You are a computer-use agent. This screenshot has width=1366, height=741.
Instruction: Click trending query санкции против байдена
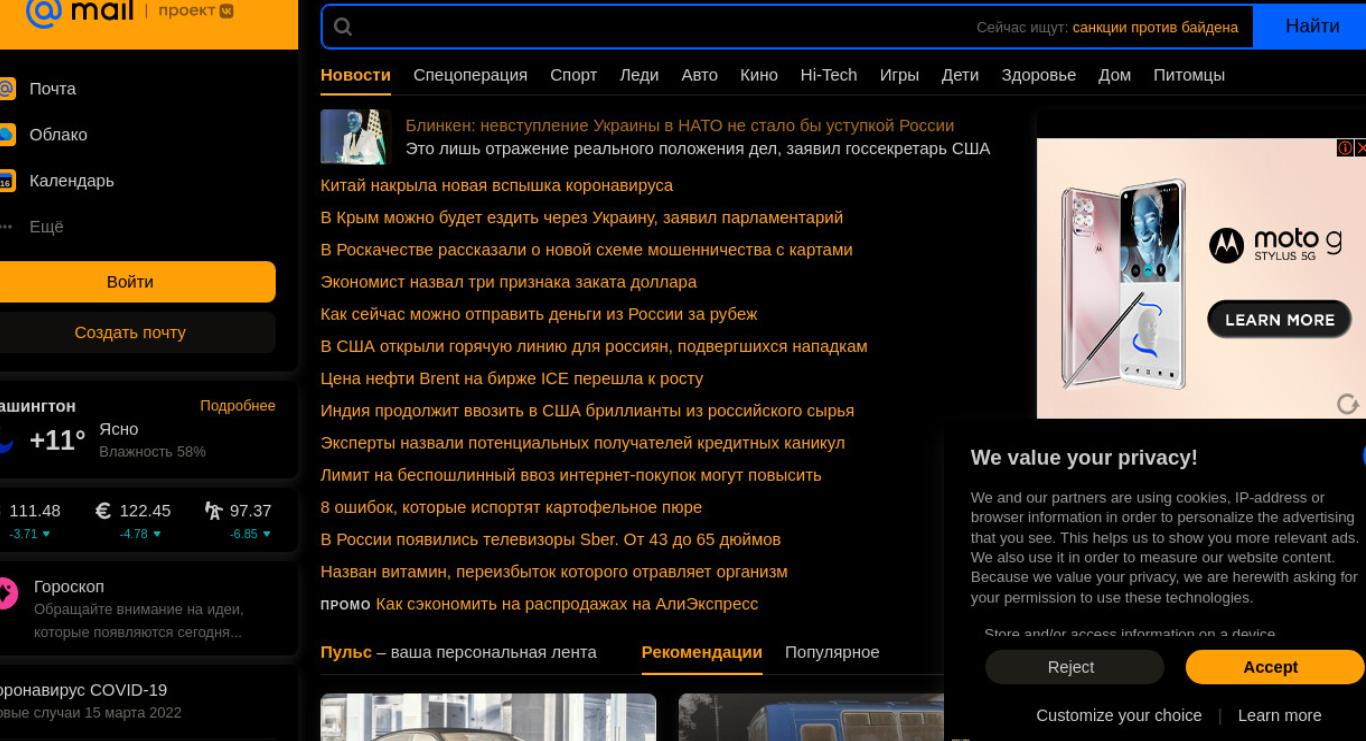(x=1155, y=27)
